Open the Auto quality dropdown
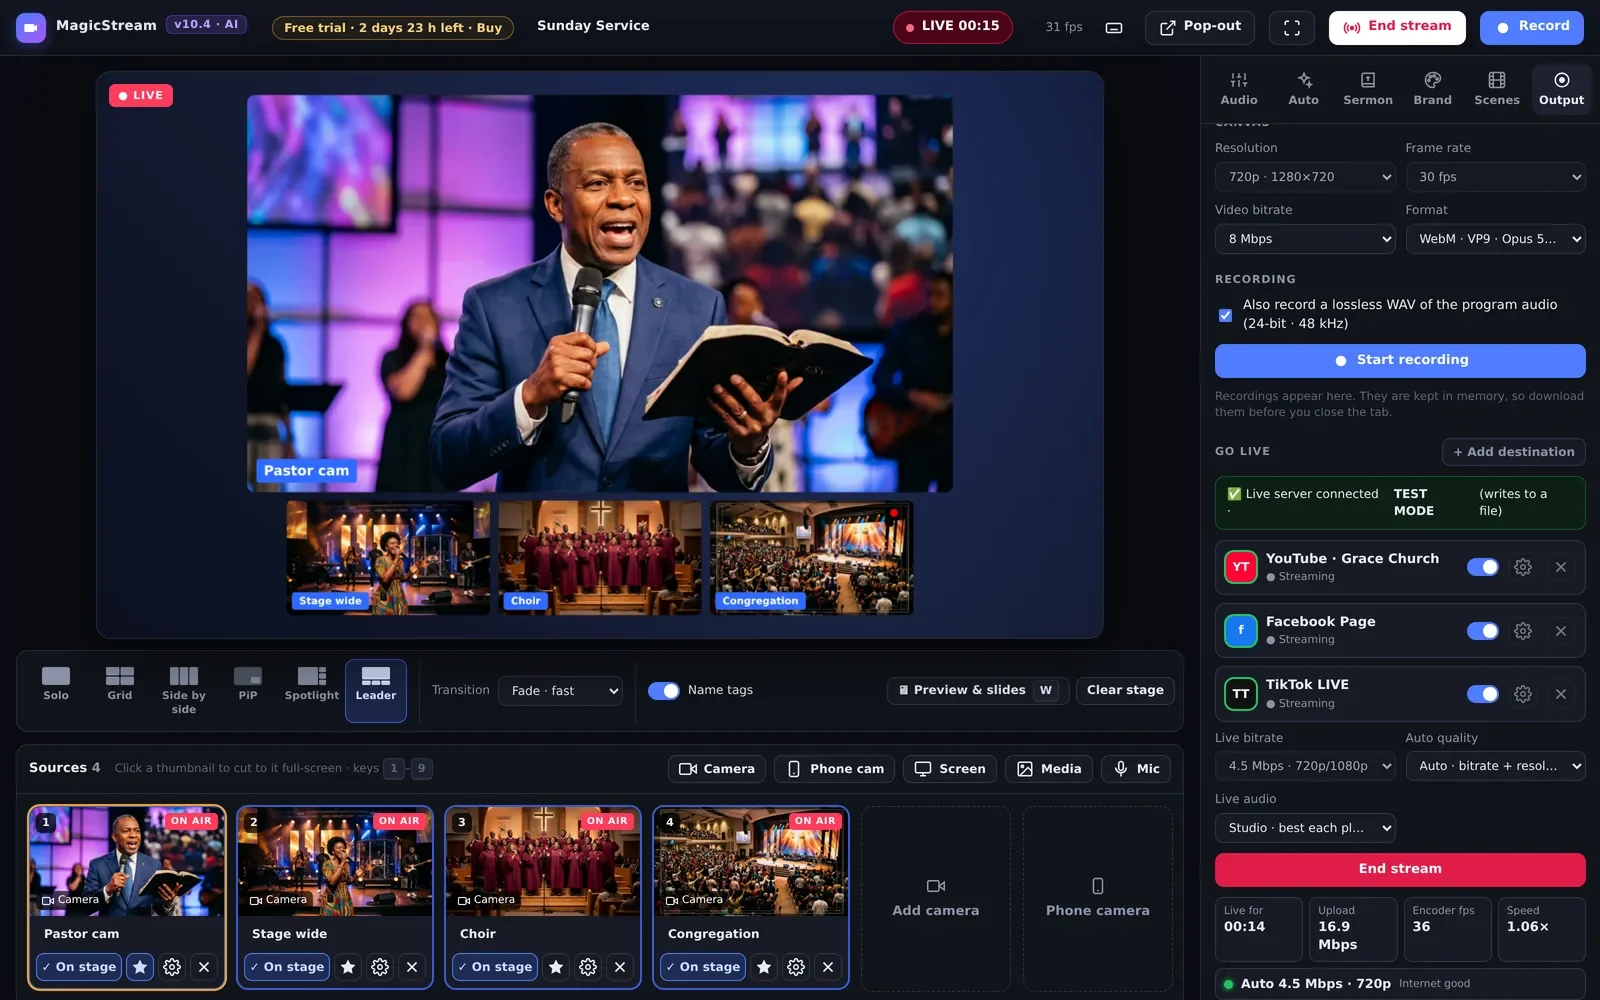This screenshot has height=1000, width=1600. point(1495,766)
